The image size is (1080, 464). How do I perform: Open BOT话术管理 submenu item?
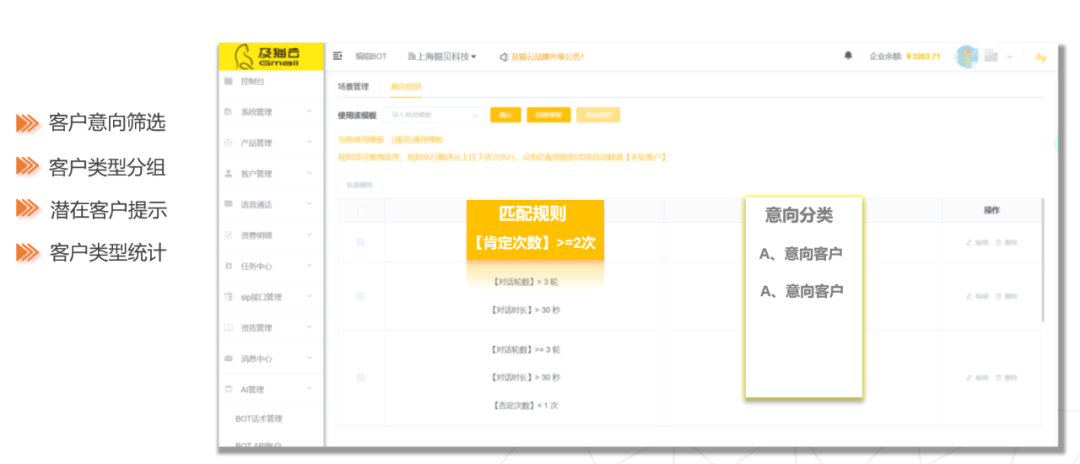[x=258, y=418]
